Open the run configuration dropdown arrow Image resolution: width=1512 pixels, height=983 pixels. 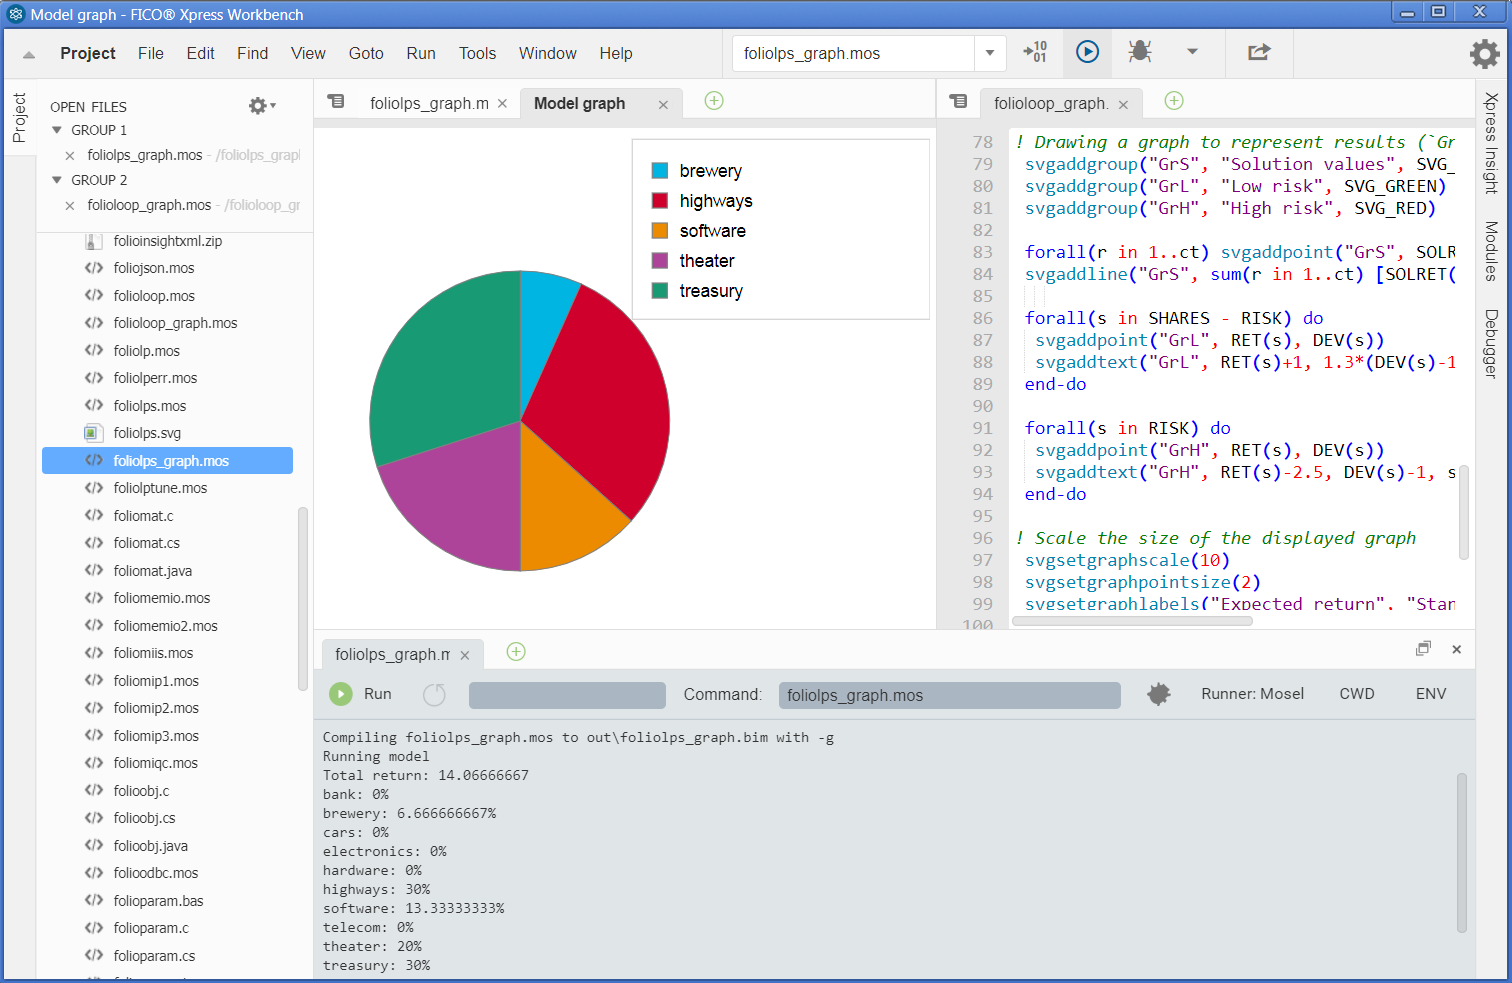989,53
